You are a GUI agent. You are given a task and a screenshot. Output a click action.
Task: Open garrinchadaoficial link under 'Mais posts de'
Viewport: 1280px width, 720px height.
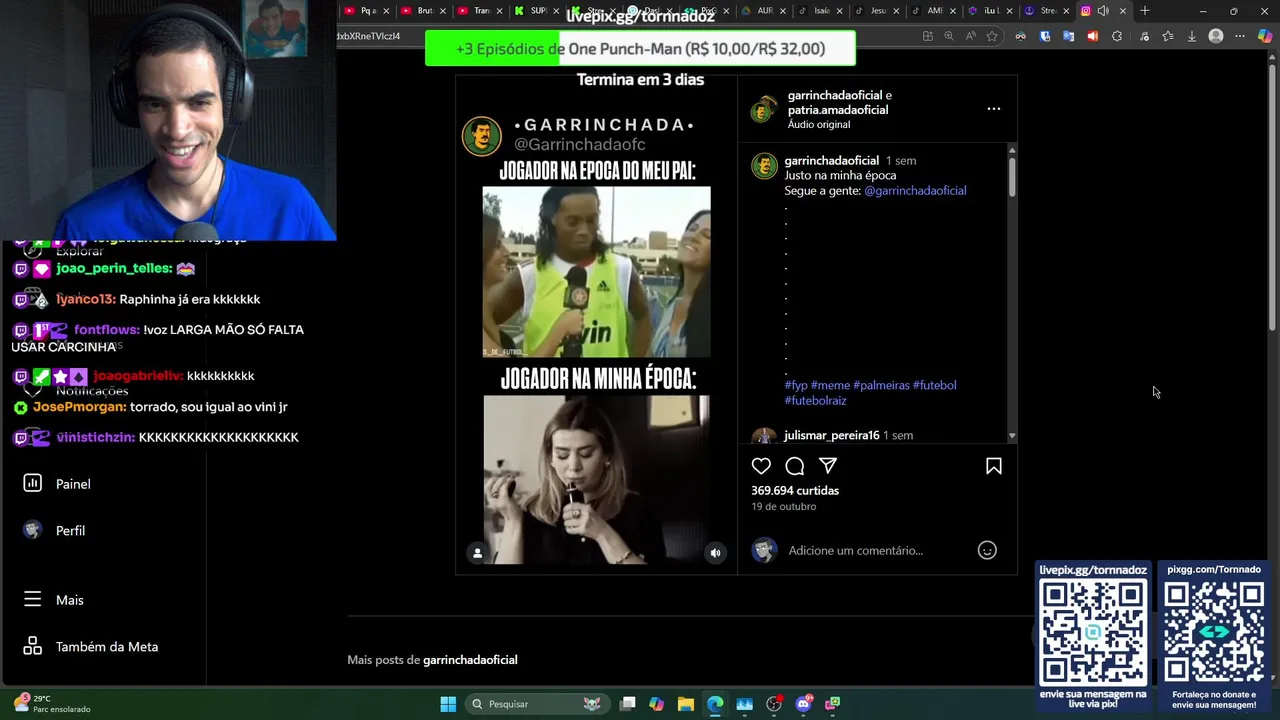click(x=470, y=660)
